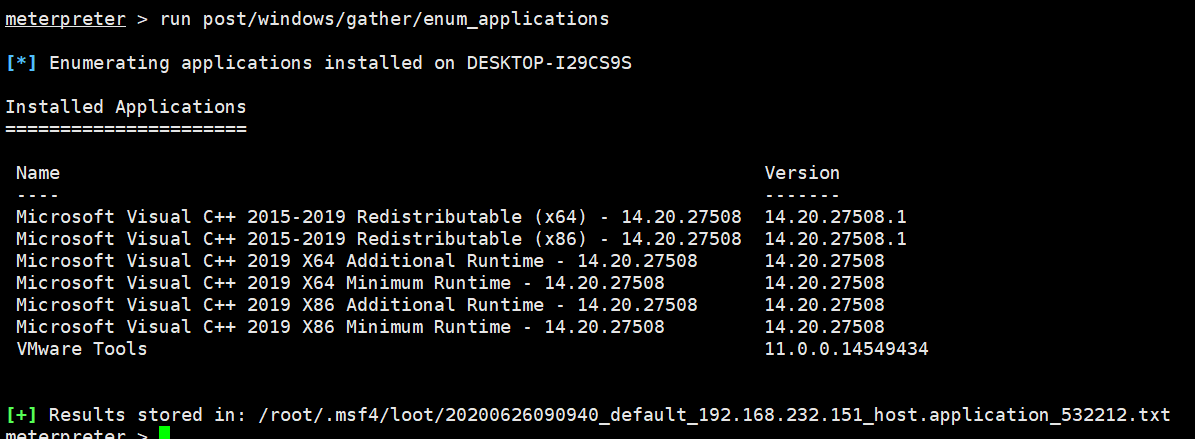Click version 14.20.27508.1 in the x86 Redistributable row
The image size is (1195, 439).
click(835, 239)
